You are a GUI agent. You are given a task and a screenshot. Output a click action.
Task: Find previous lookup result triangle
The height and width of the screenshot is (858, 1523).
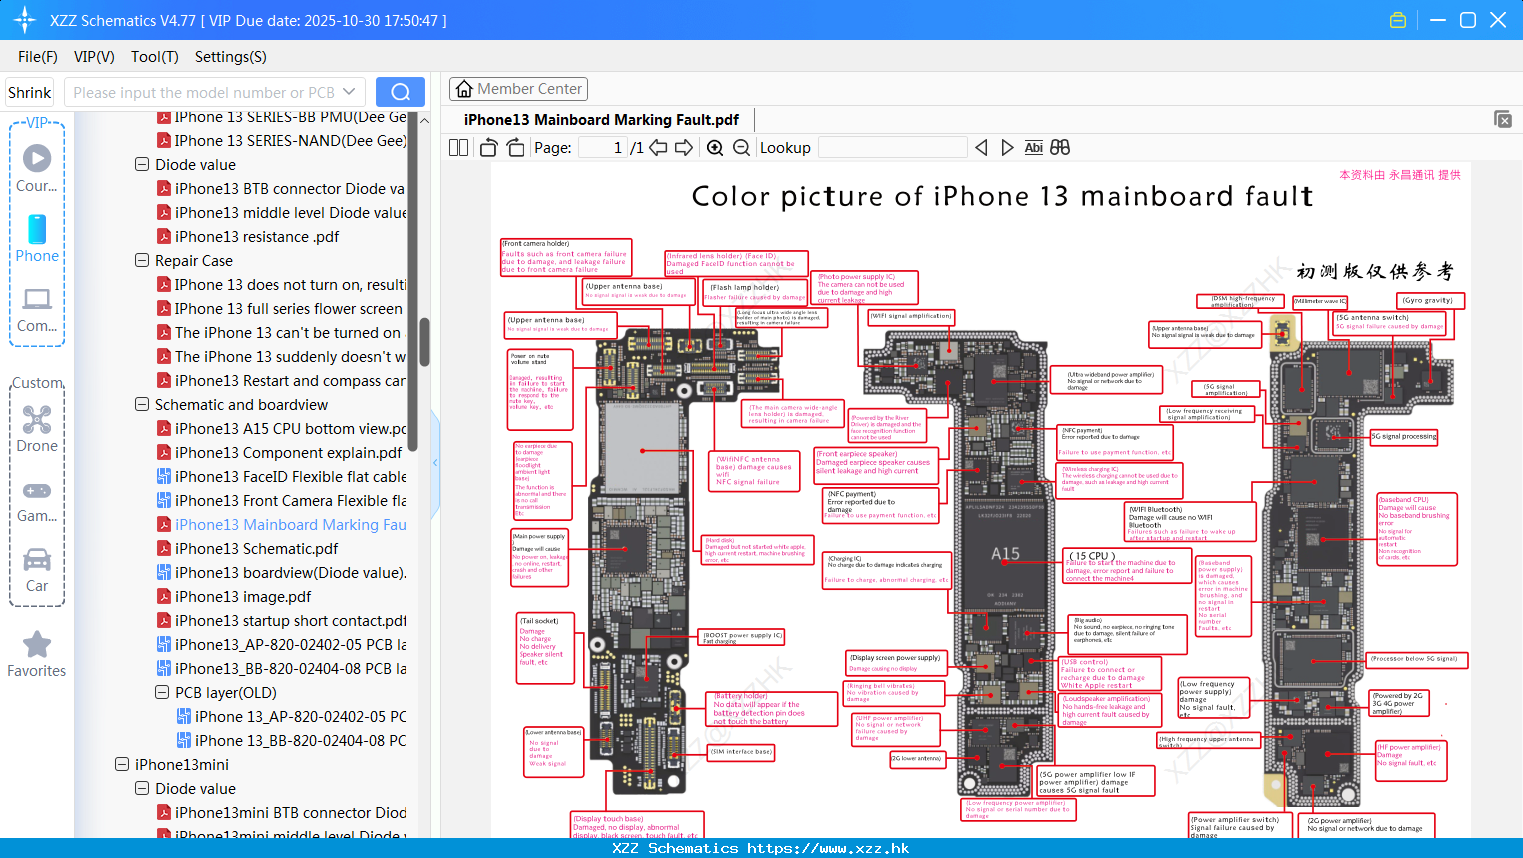tap(981, 147)
